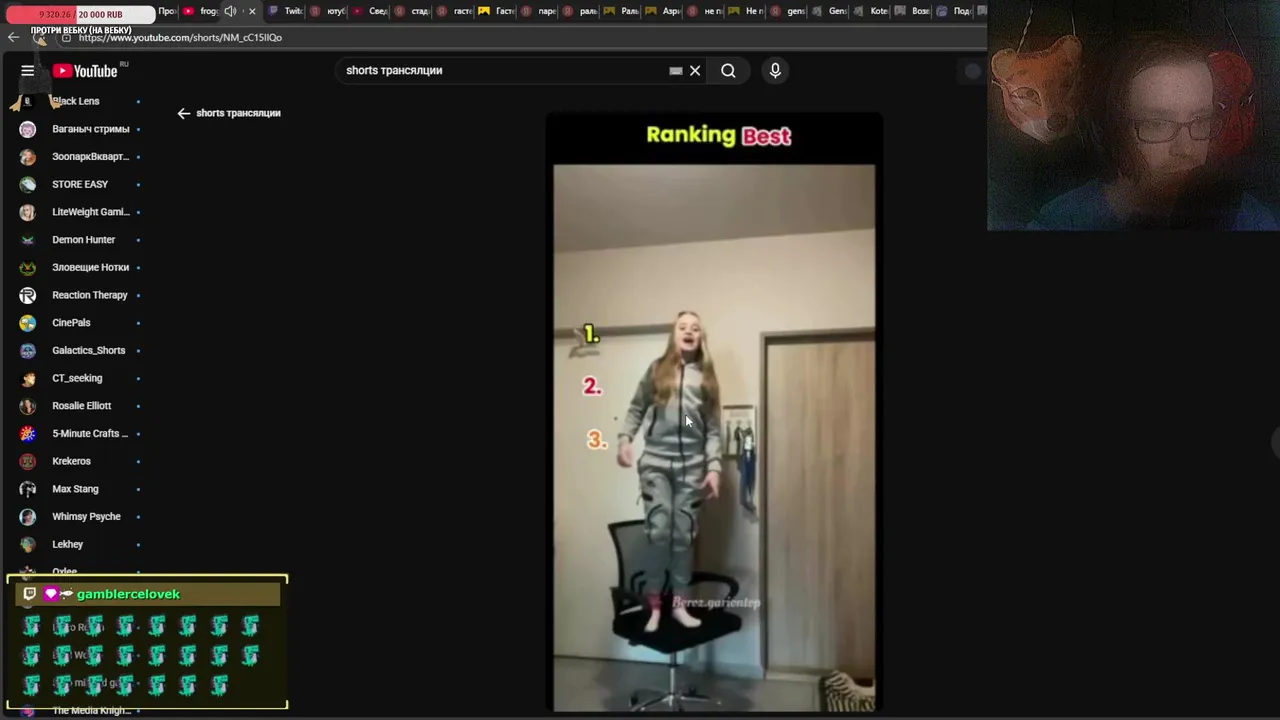Switch to the Twit browser tab
Viewport: 1280px width, 720px height.
[286, 11]
